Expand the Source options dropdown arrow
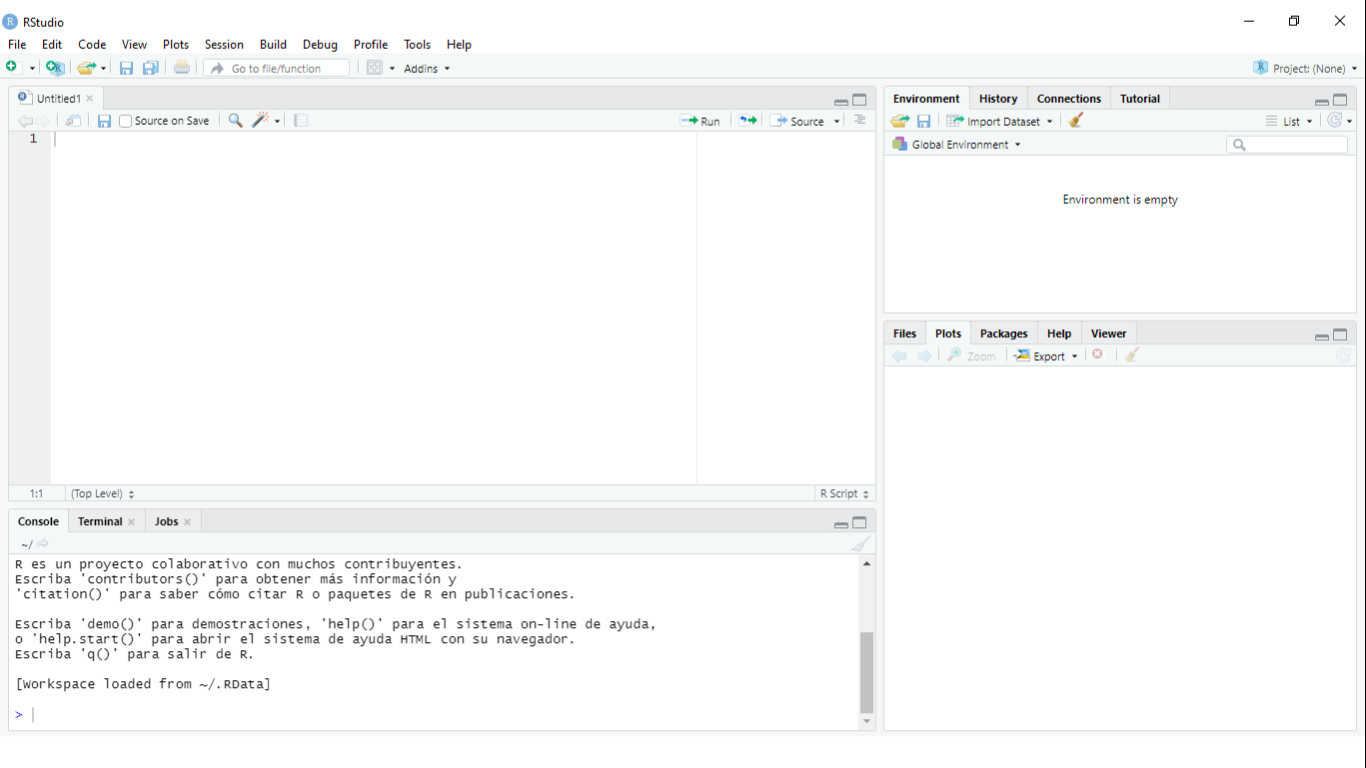This screenshot has width=1366, height=768. 837,121
